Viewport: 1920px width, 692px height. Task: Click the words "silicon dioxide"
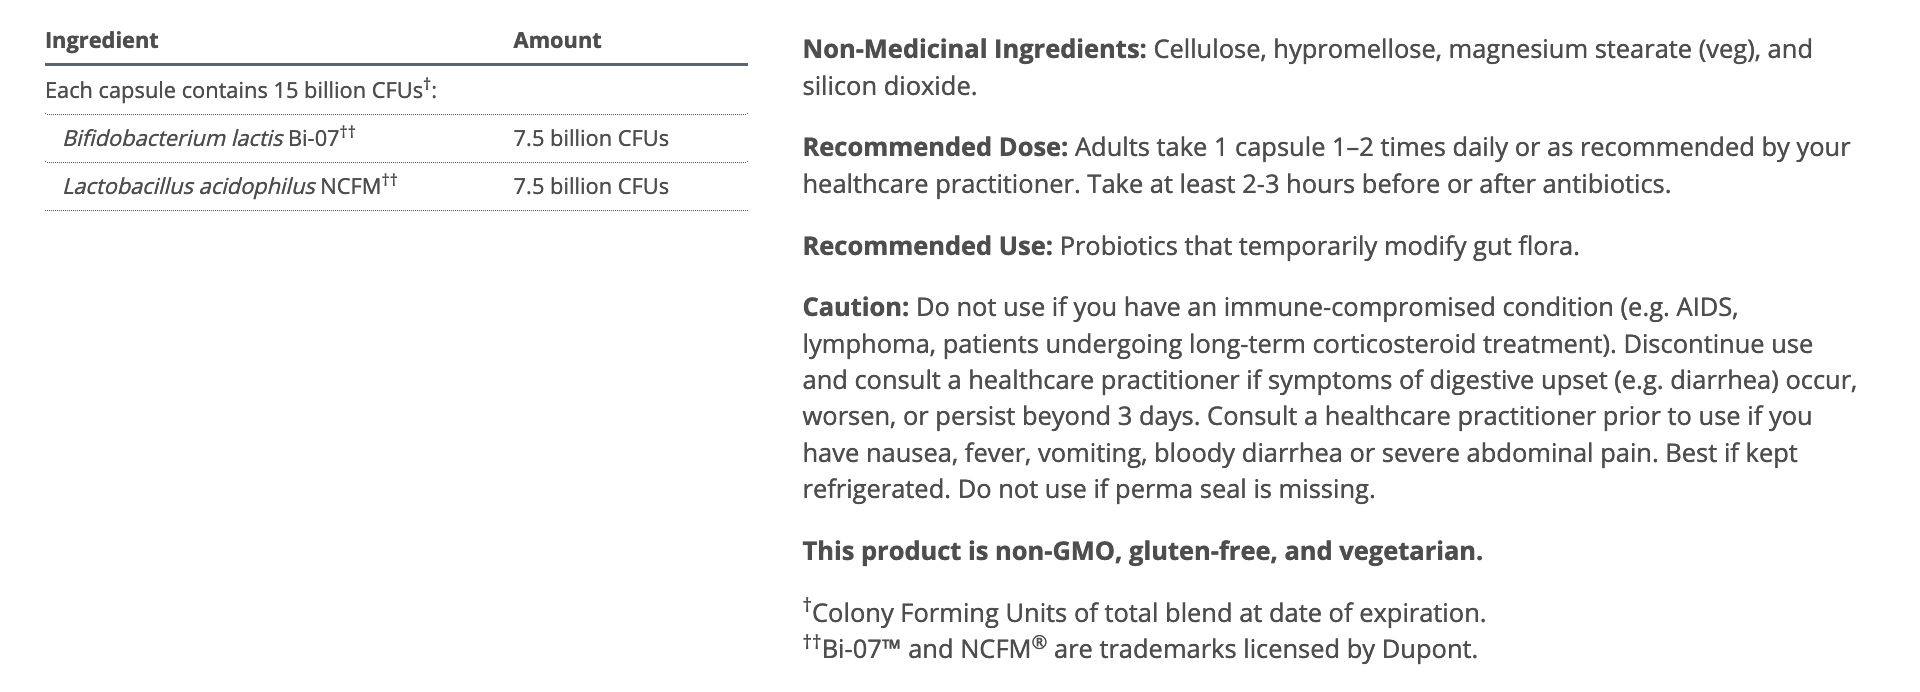888,86
